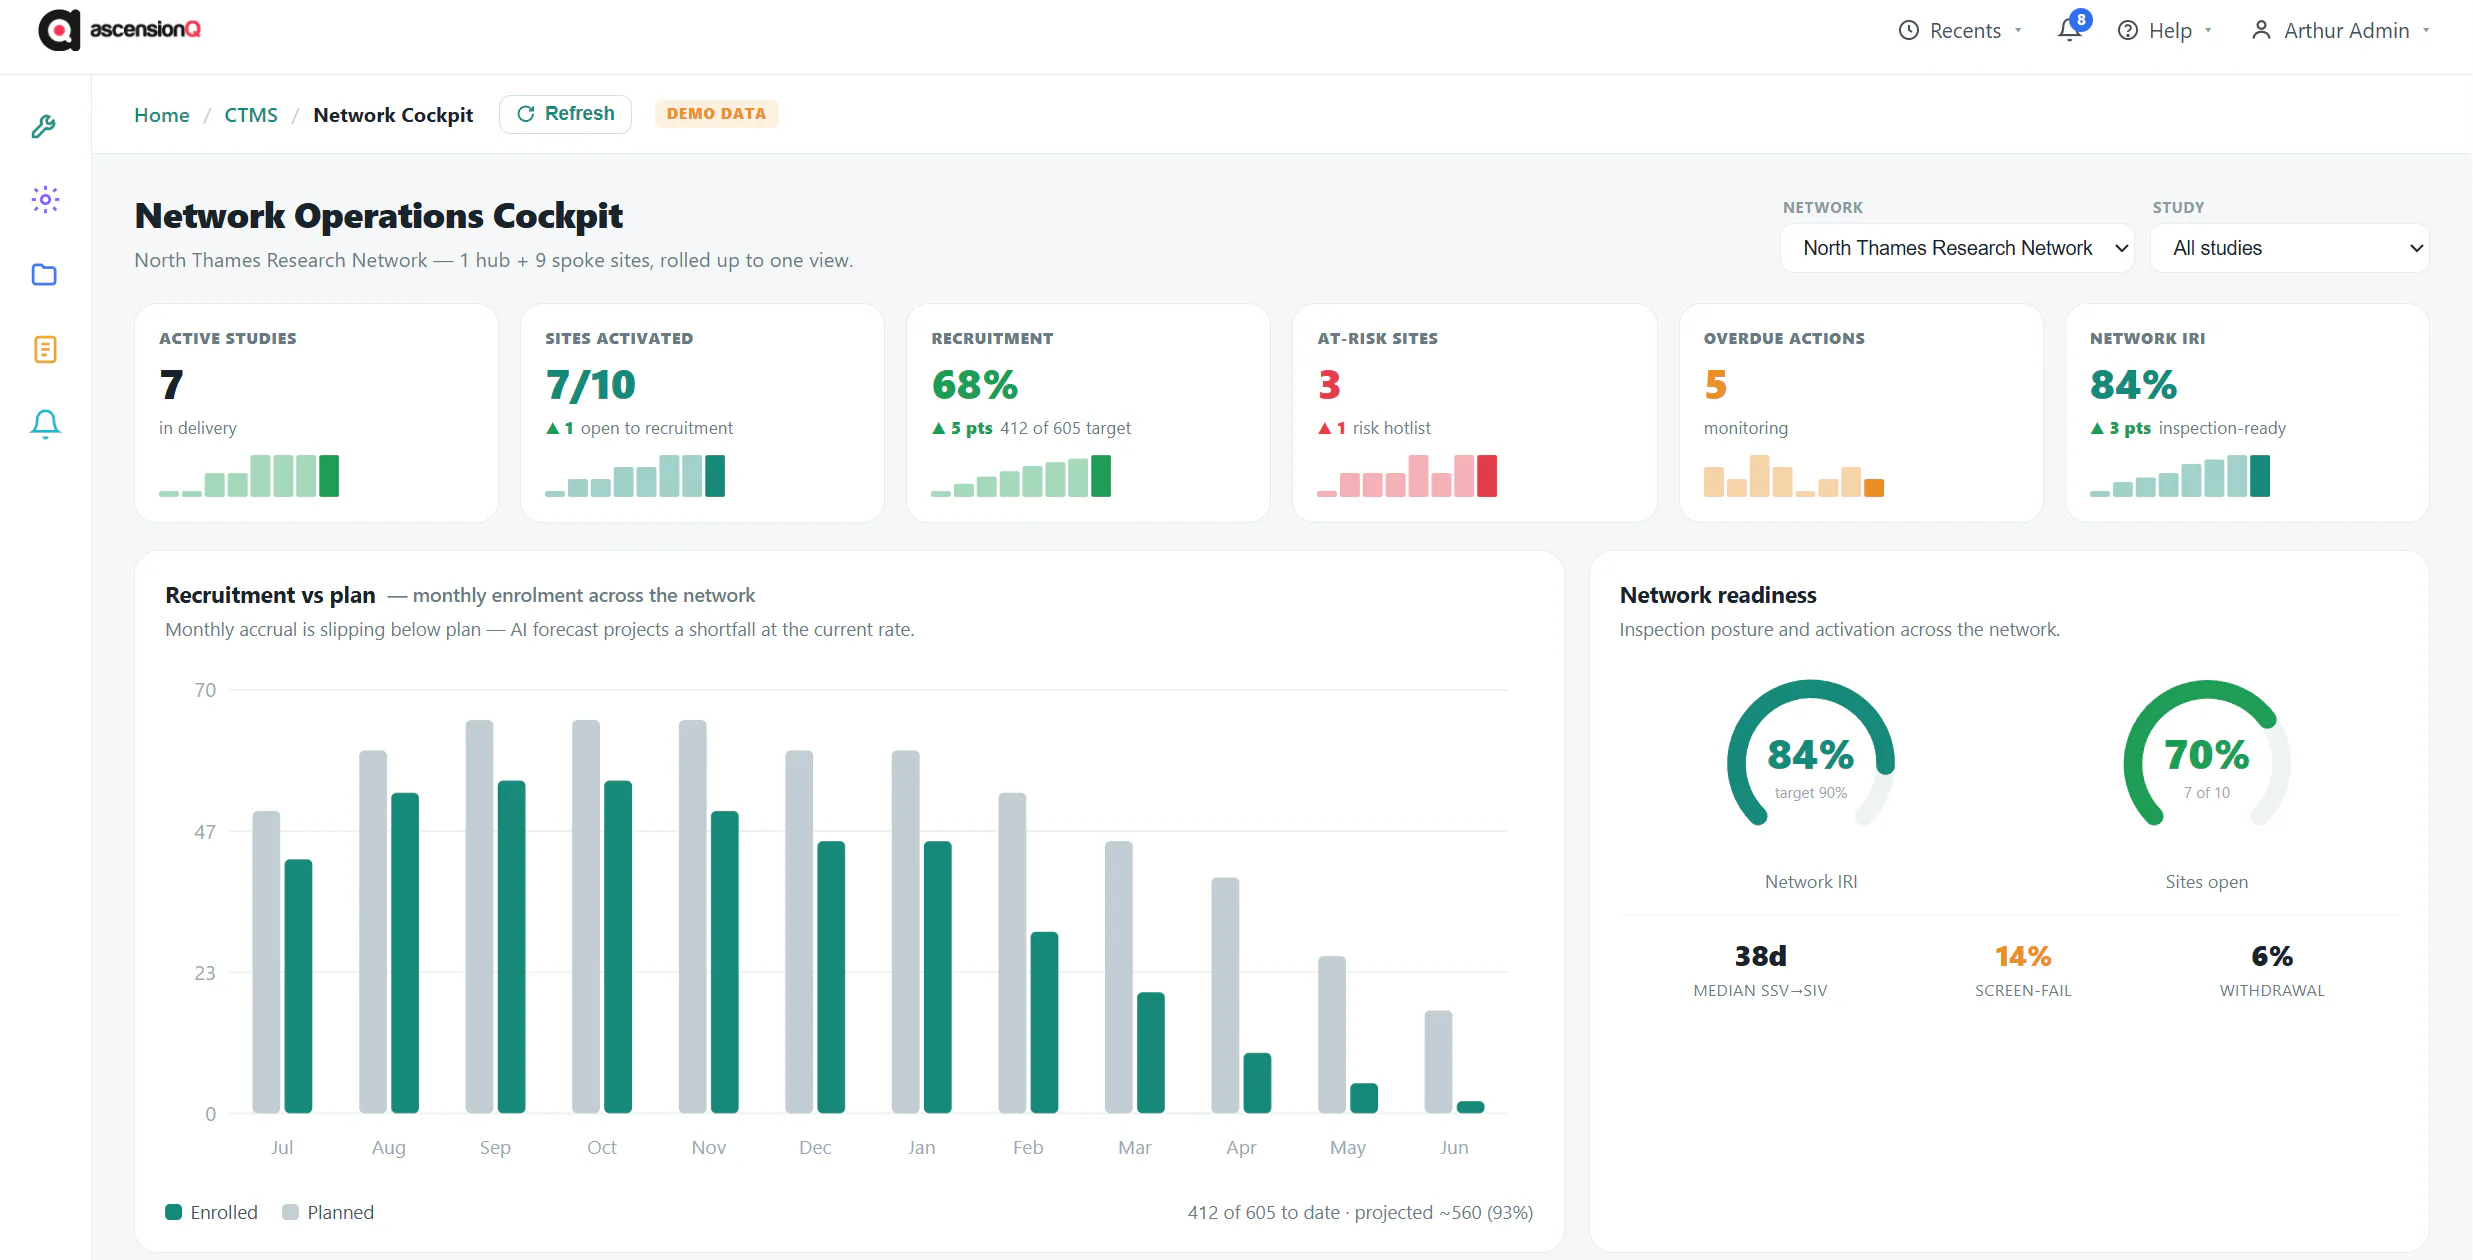Open the document list sidebar icon
Viewport: 2473px width, 1260px height.
coord(44,349)
